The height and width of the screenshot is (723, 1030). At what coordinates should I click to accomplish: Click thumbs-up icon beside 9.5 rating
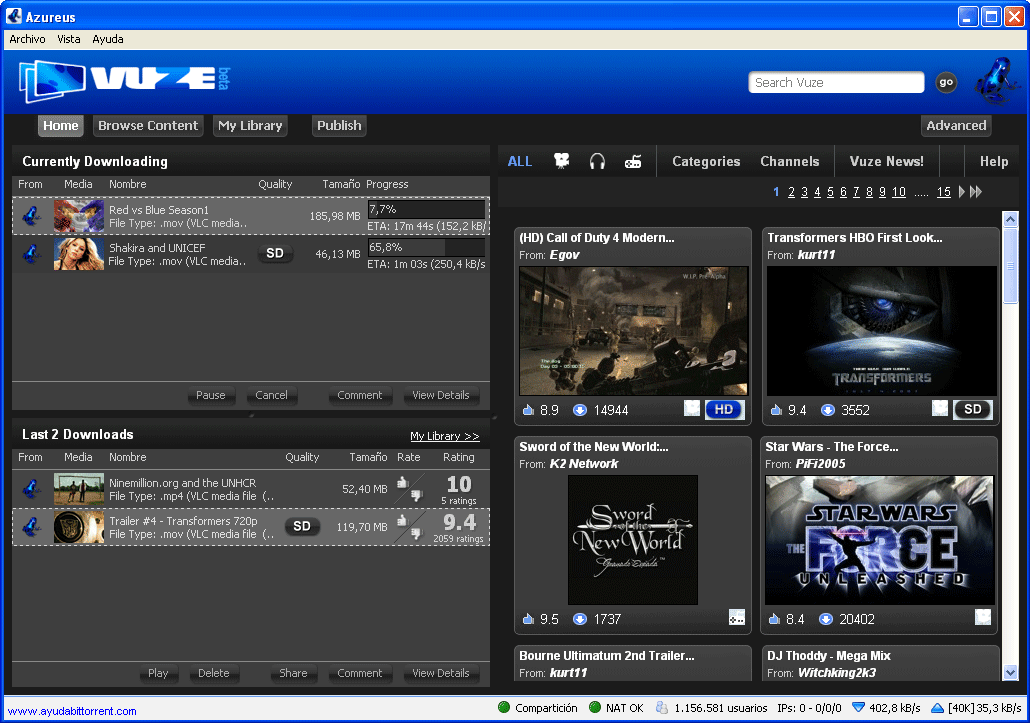528,619
